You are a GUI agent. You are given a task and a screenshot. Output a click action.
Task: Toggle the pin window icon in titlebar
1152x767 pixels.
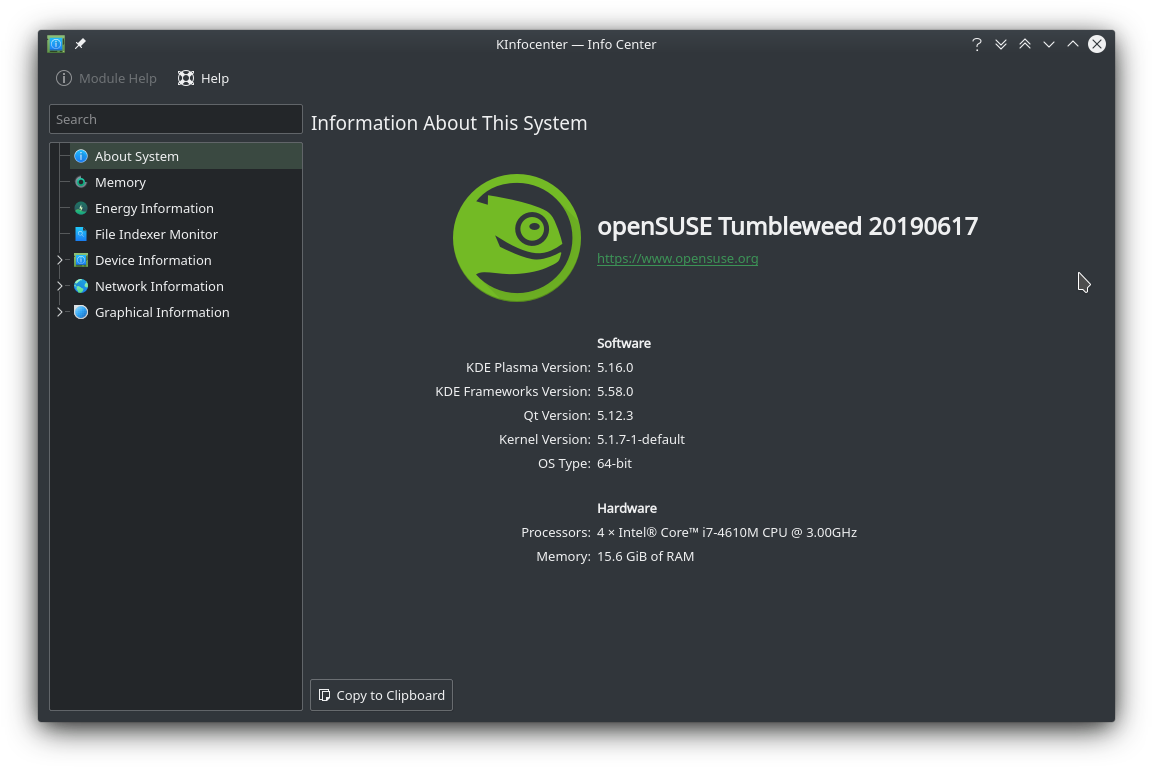(x=80, y=44)
